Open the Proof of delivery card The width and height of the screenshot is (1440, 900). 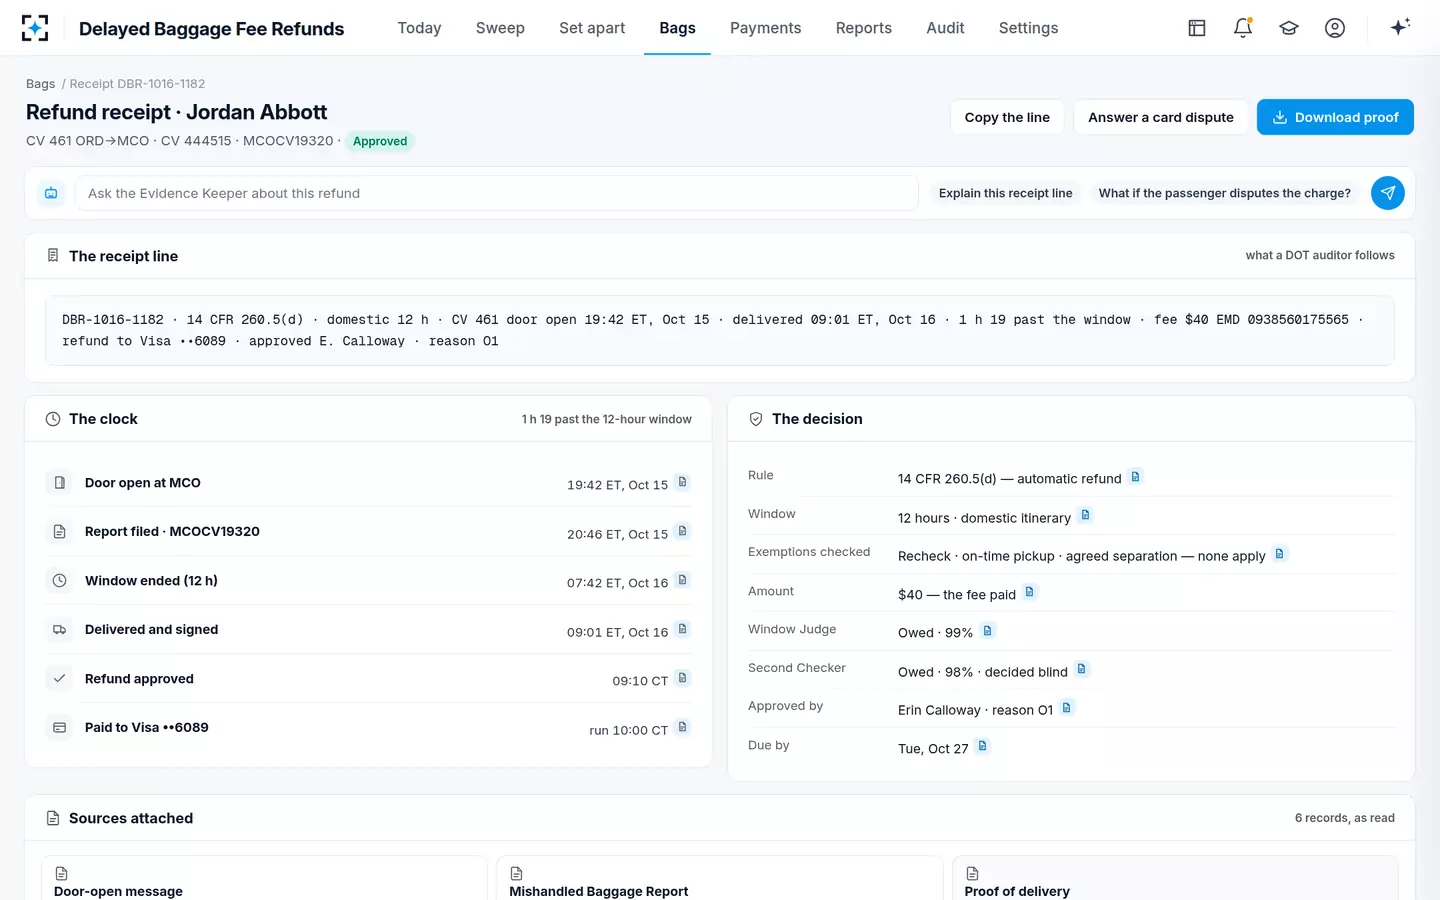pos(1175,878)
